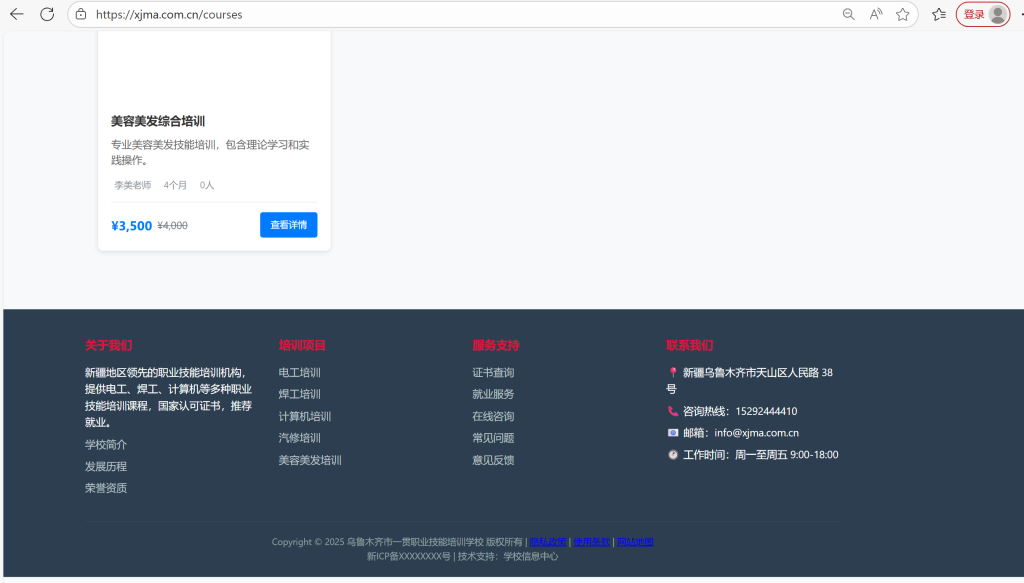Click the browser back arrow
Image resolution: width=1024 pixels, height=583 pixels.
tap(16, 14)
